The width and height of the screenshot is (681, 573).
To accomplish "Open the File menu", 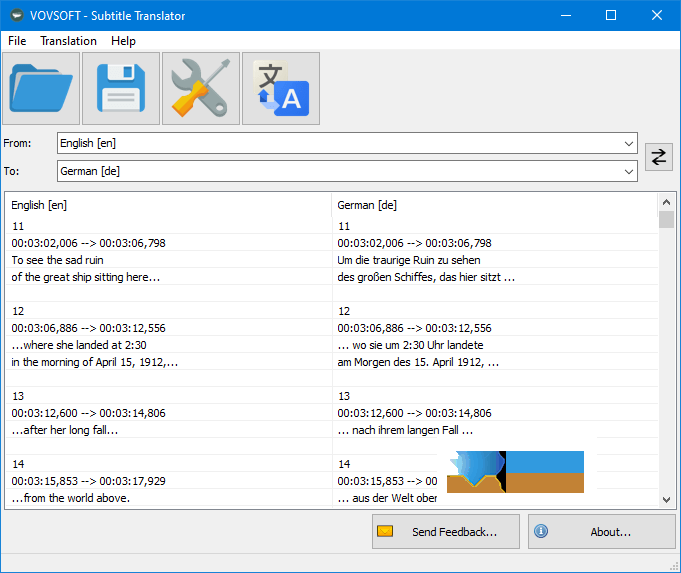I will (x=17, y=41).
